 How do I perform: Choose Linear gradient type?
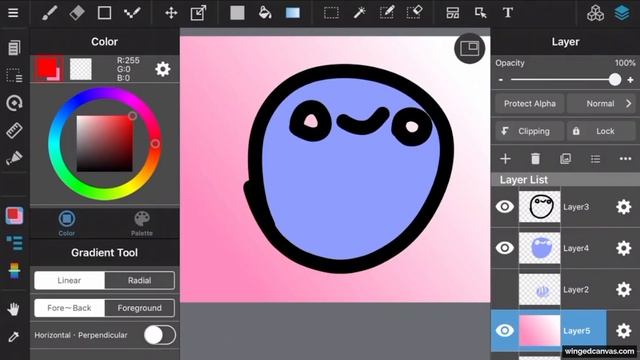(x=69, y=280)
